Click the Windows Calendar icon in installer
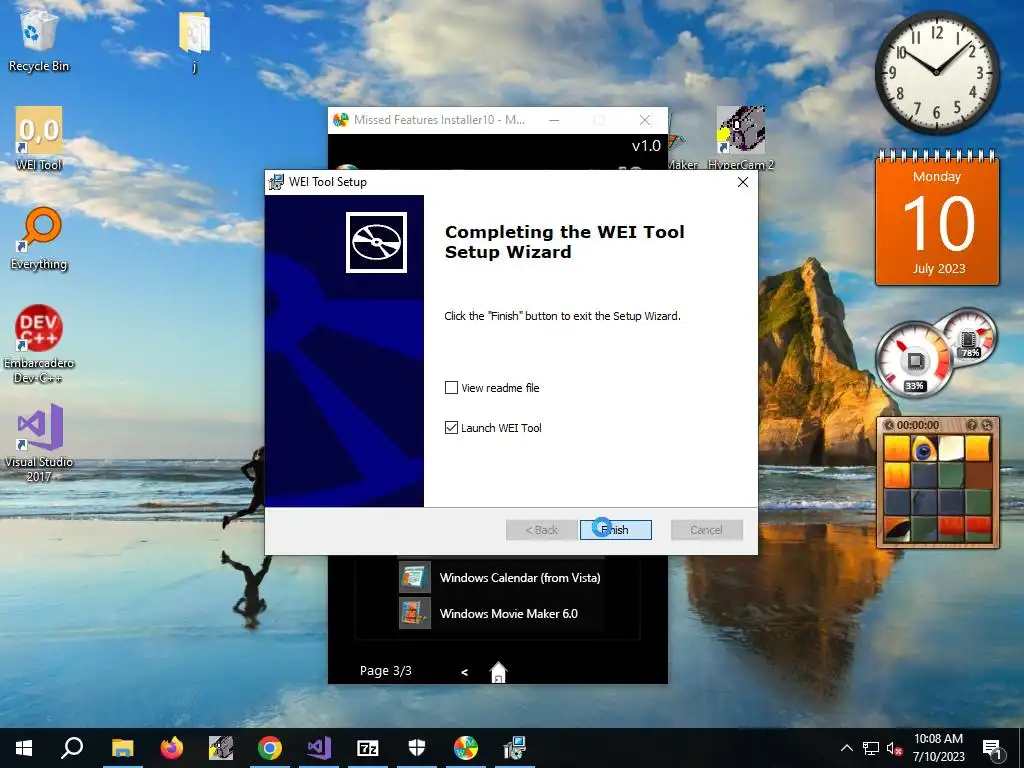 [415, 577]
